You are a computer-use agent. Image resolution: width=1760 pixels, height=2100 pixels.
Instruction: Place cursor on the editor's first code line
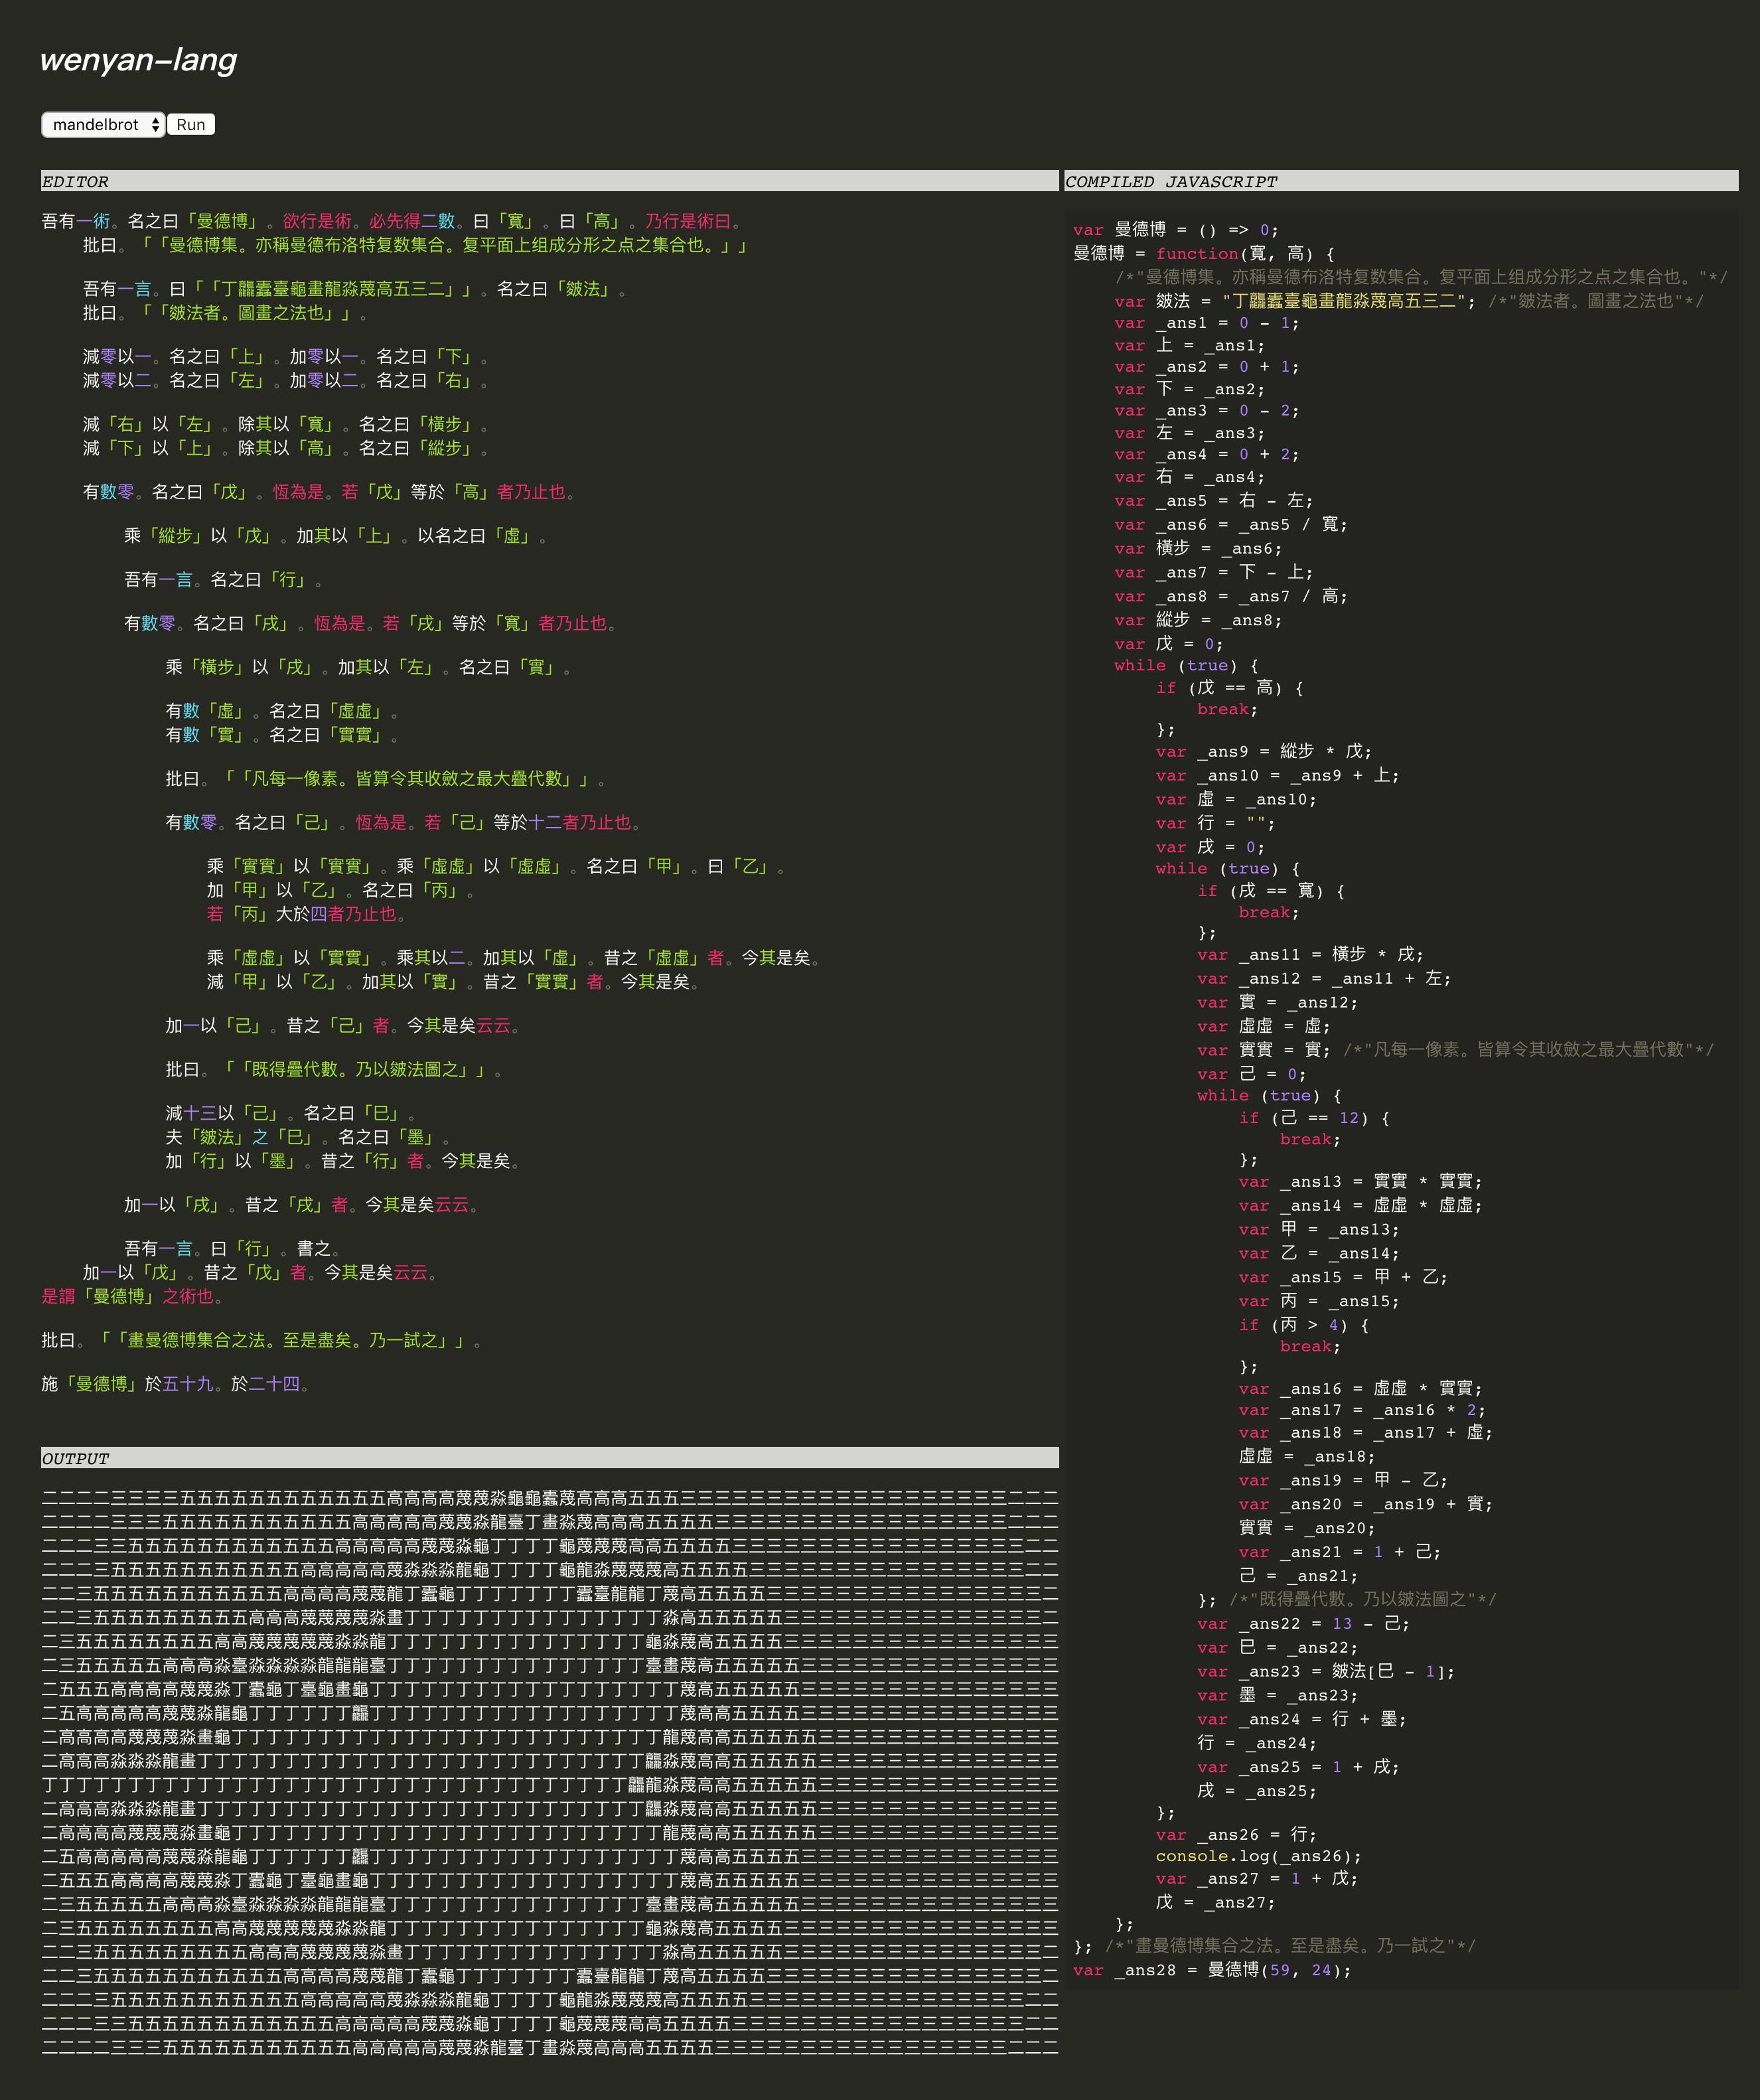[x=390, y=221]
